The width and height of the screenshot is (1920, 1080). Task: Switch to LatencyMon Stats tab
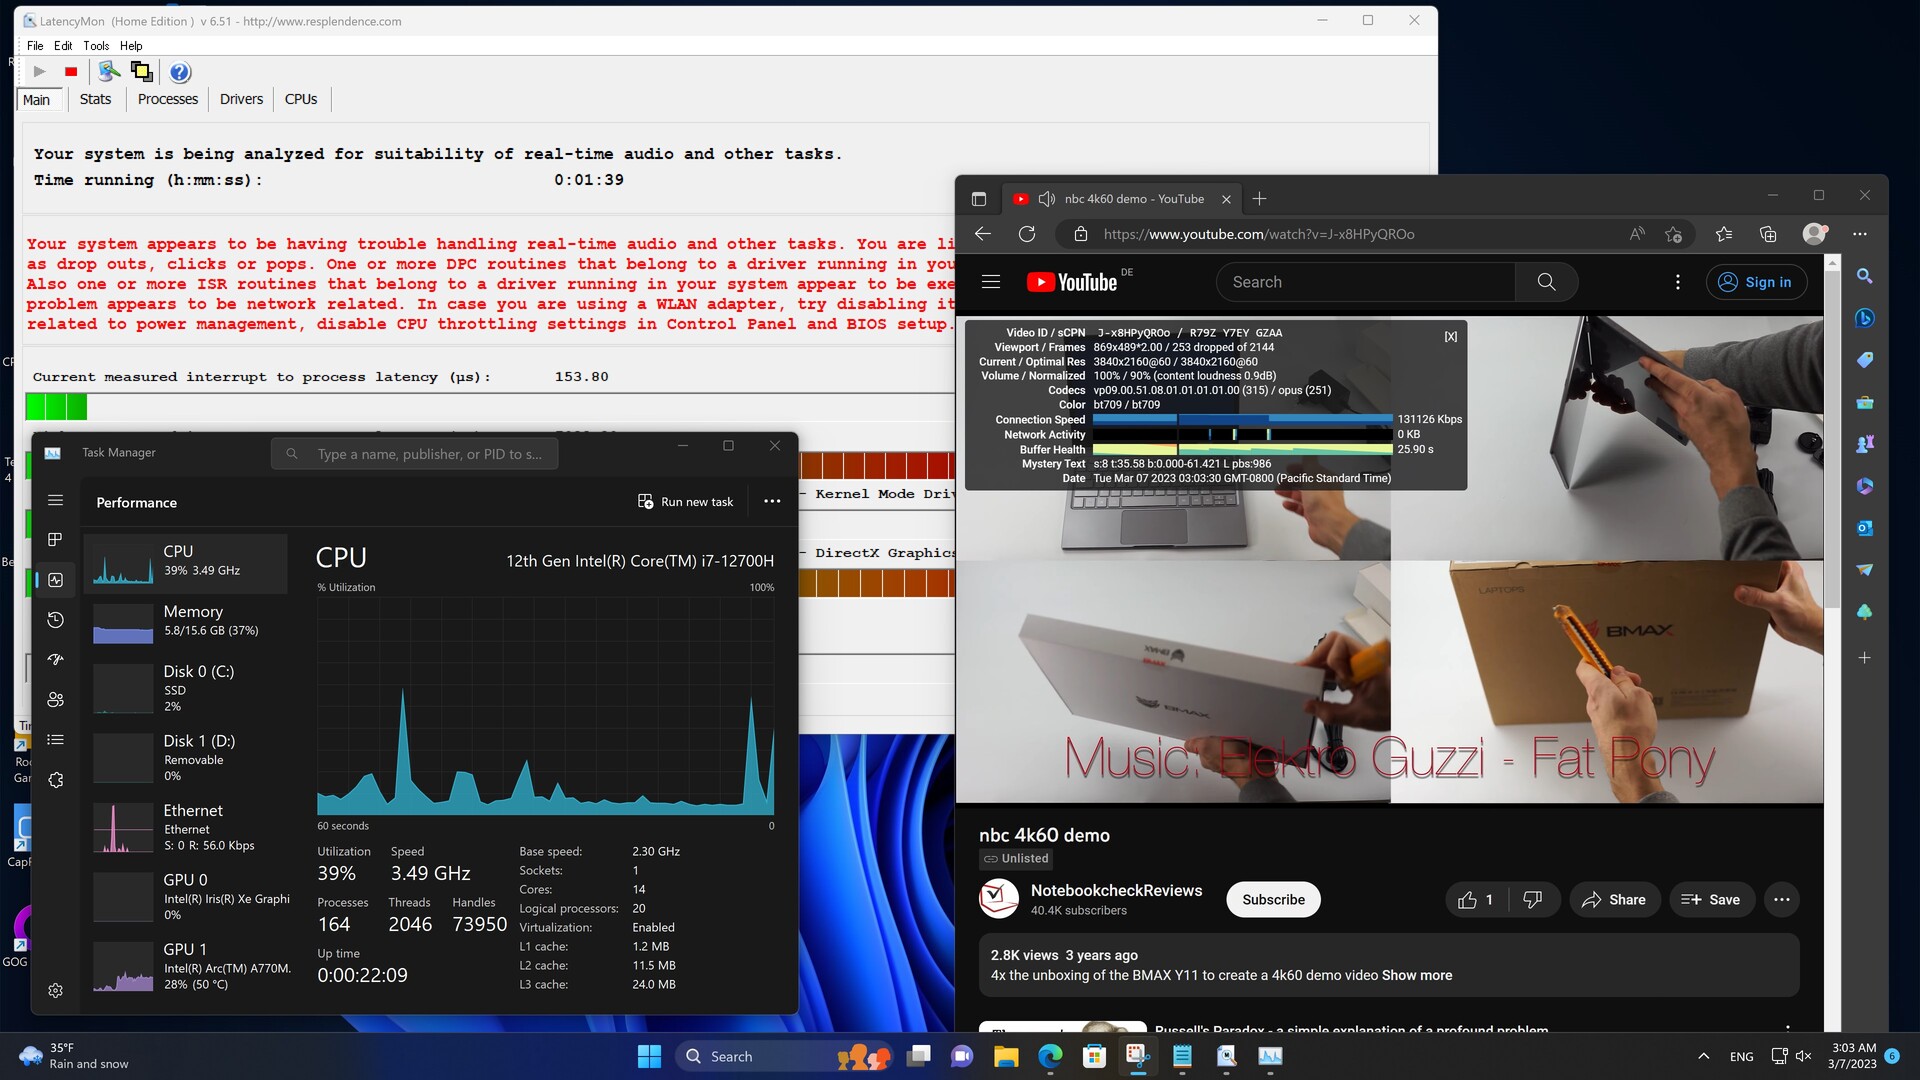click(95, 99)
